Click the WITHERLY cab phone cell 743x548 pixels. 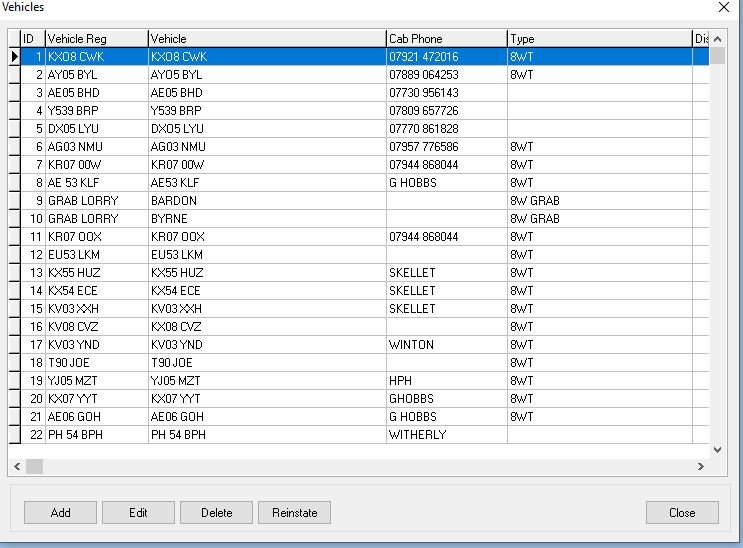click(x=447, y=435)
